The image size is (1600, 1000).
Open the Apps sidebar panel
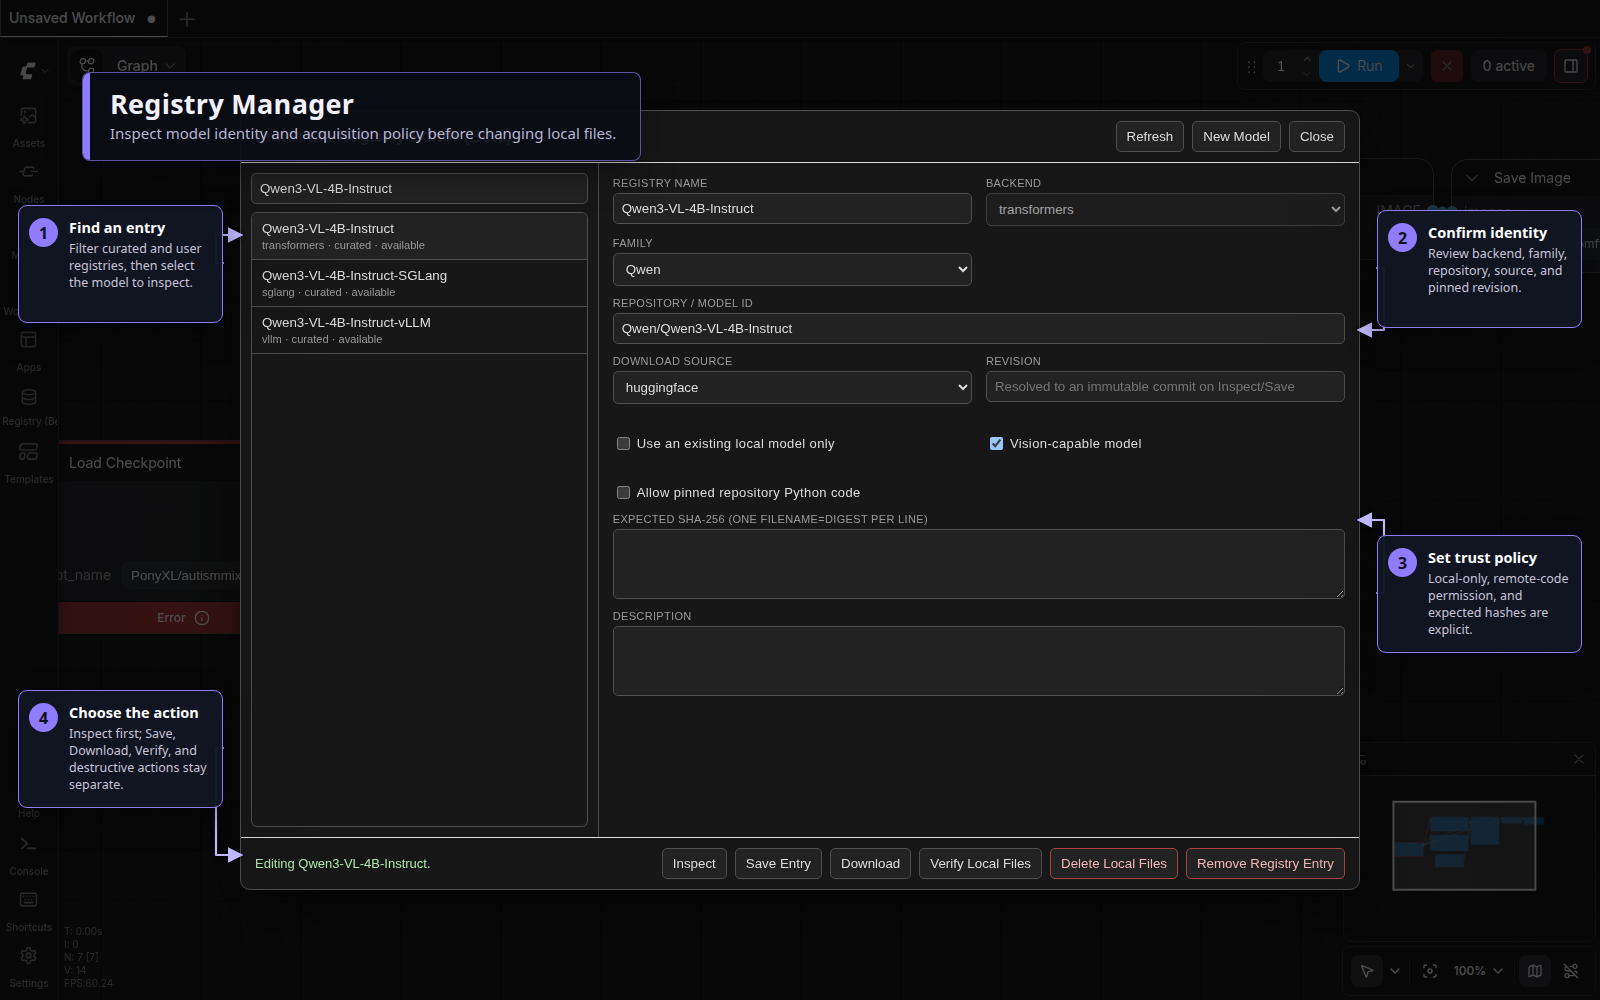[29, 350]
